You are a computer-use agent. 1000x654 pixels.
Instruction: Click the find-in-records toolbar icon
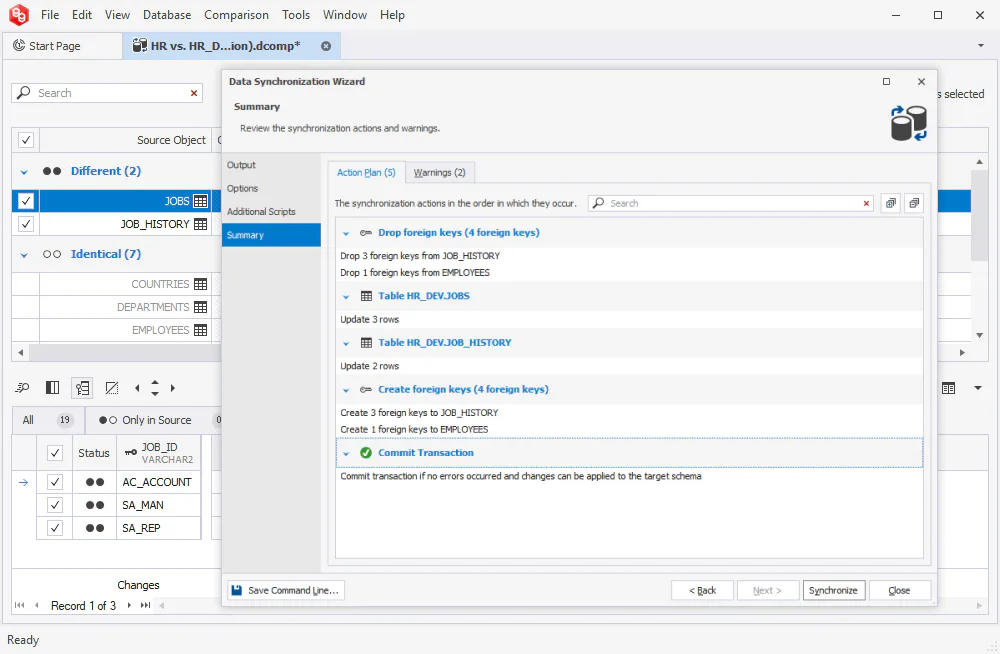[22, 387]
